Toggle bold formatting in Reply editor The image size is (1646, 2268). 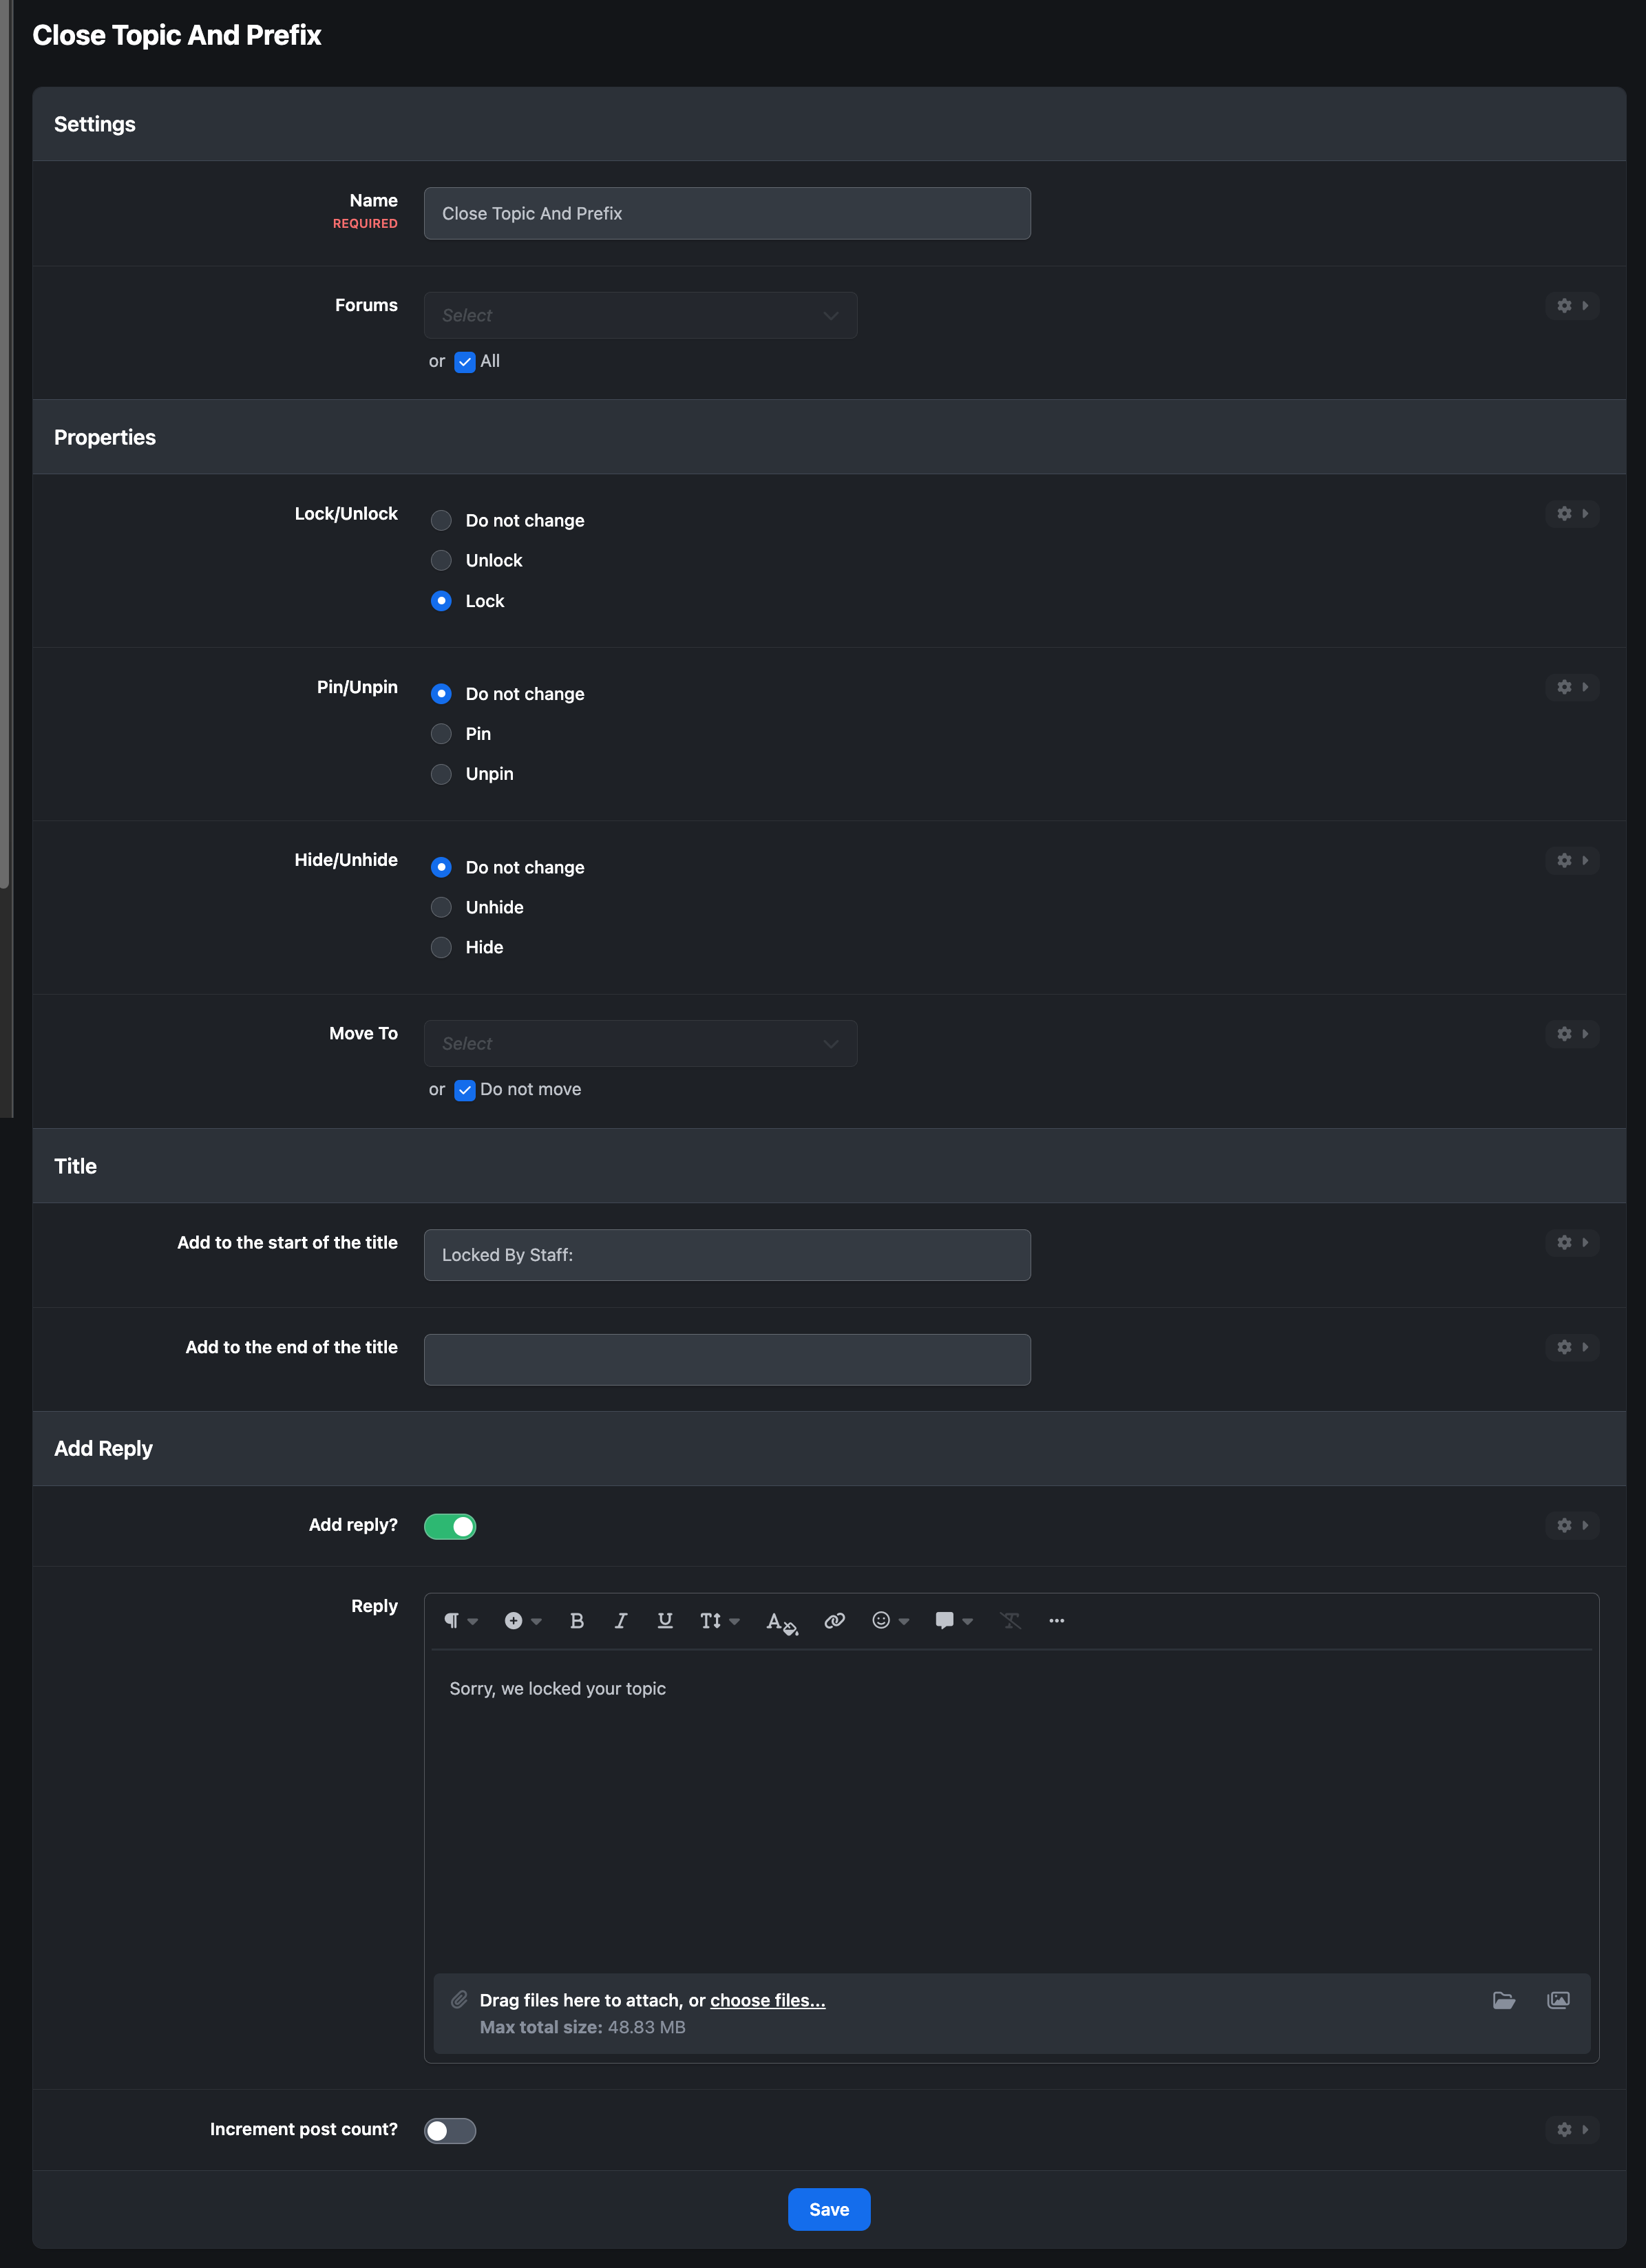(x=577, y=1621)
